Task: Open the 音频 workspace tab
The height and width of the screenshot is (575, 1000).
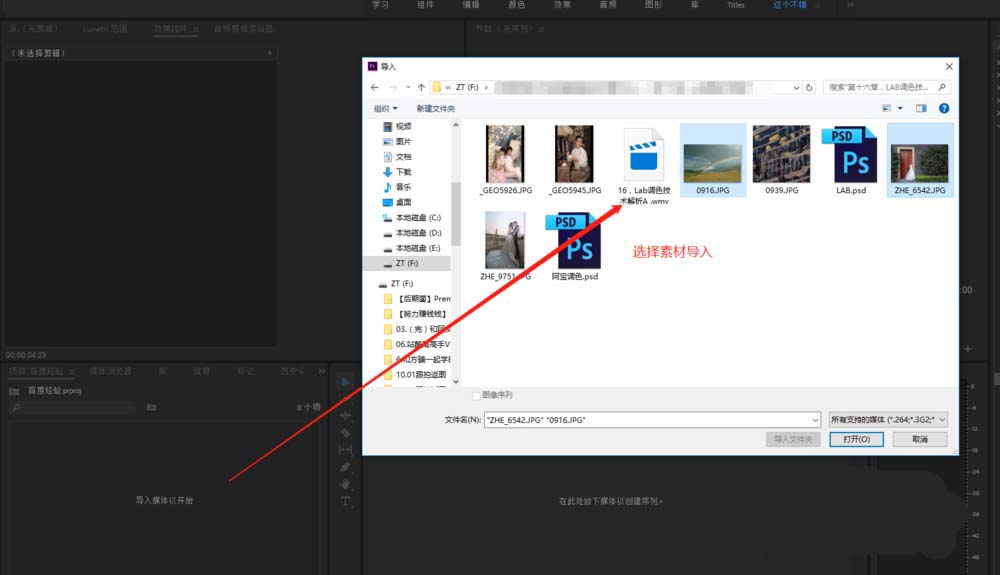Action: tap(608, 5)
